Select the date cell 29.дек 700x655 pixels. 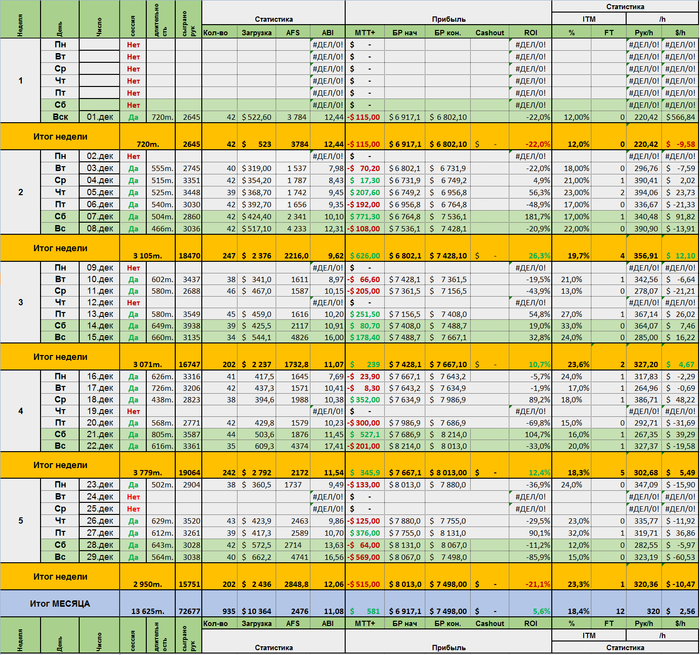point(100,557)
